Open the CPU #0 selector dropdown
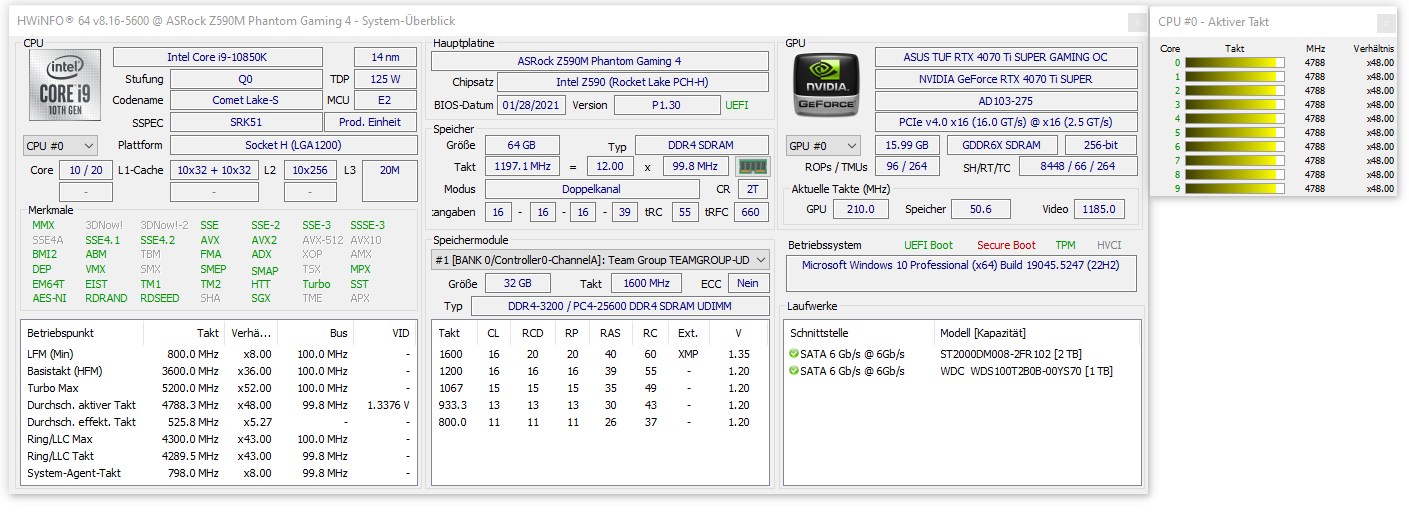1409x512 pixels. tap(60, 146)
